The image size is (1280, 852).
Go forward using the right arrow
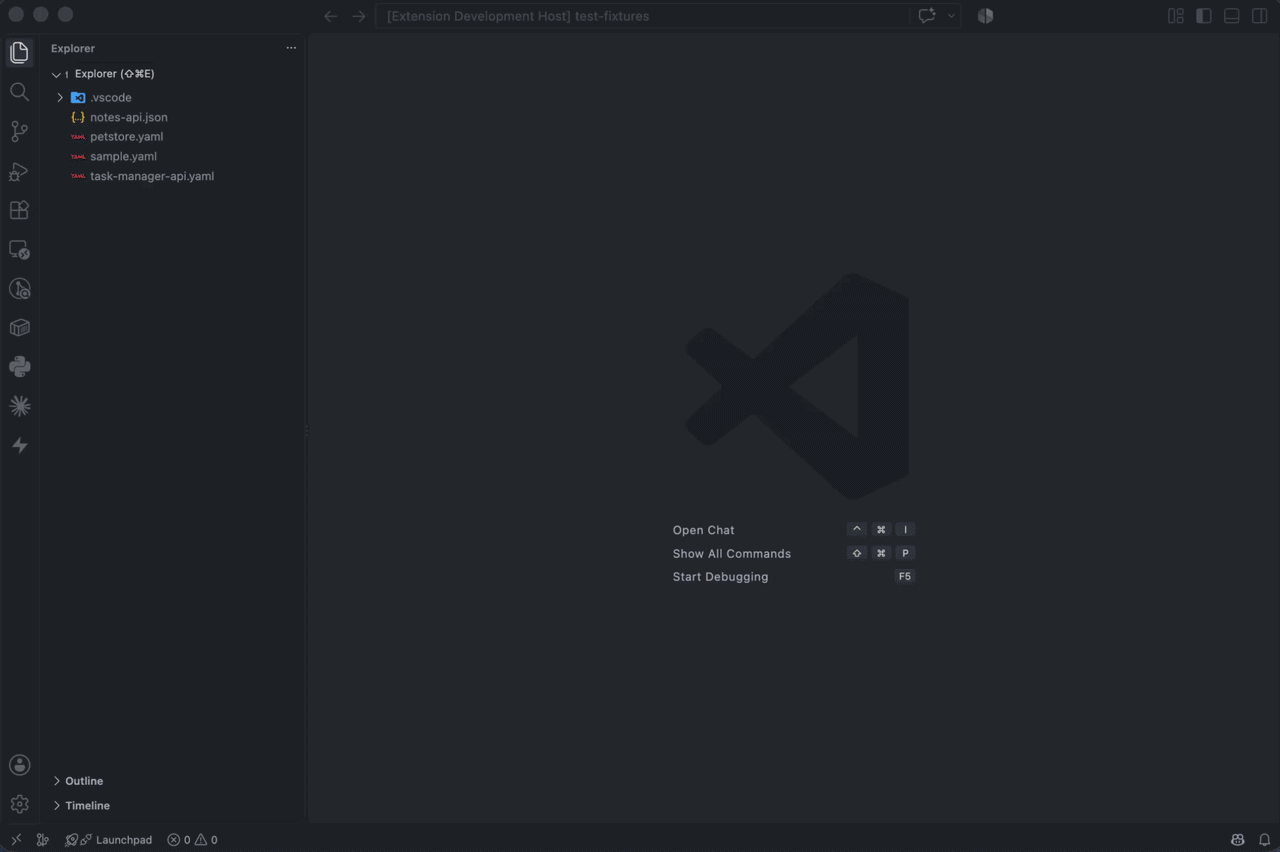(359, 16)
